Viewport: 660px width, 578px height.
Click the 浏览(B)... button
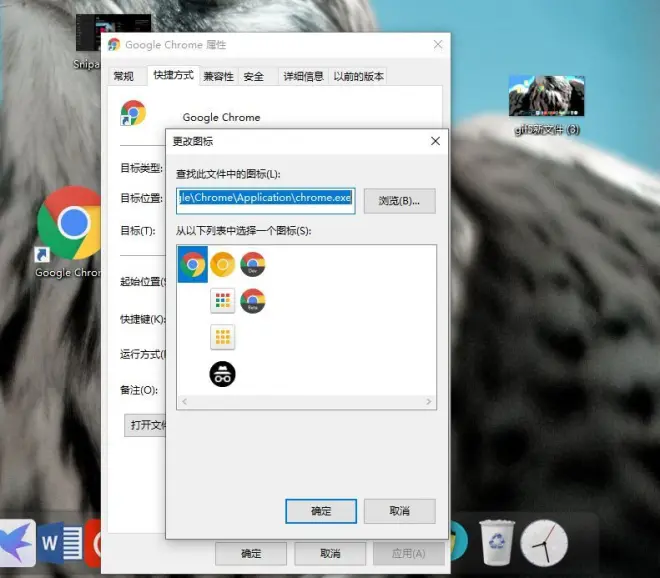click(x=399, y=201)
